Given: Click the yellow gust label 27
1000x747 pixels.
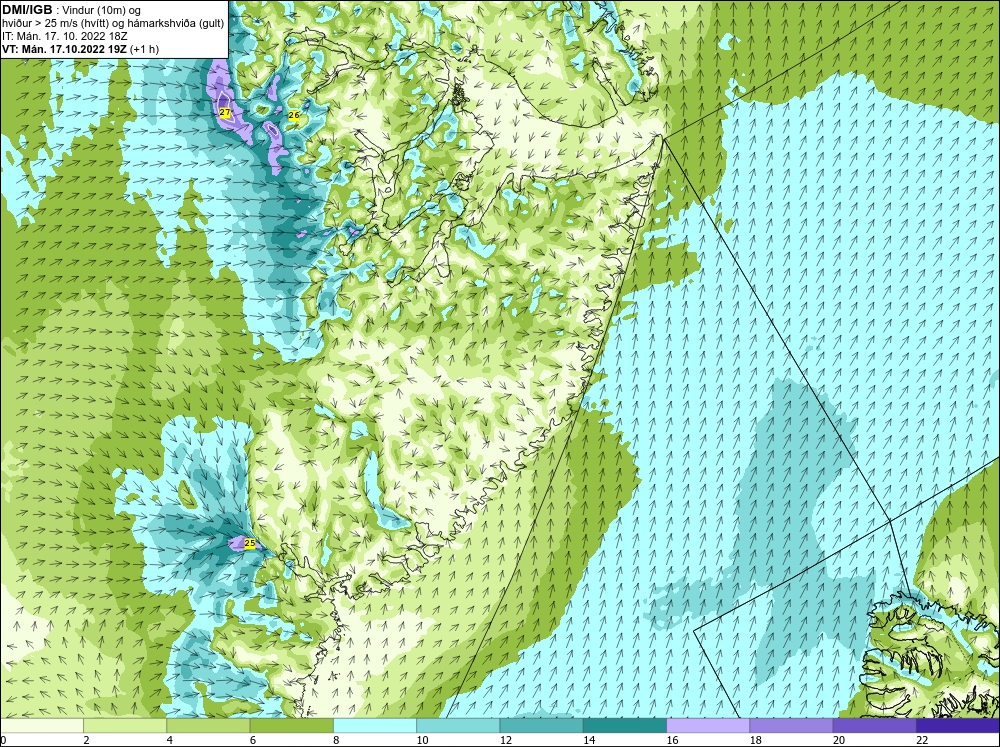Looking at the screenshot, I should click(x=224, y=112).
